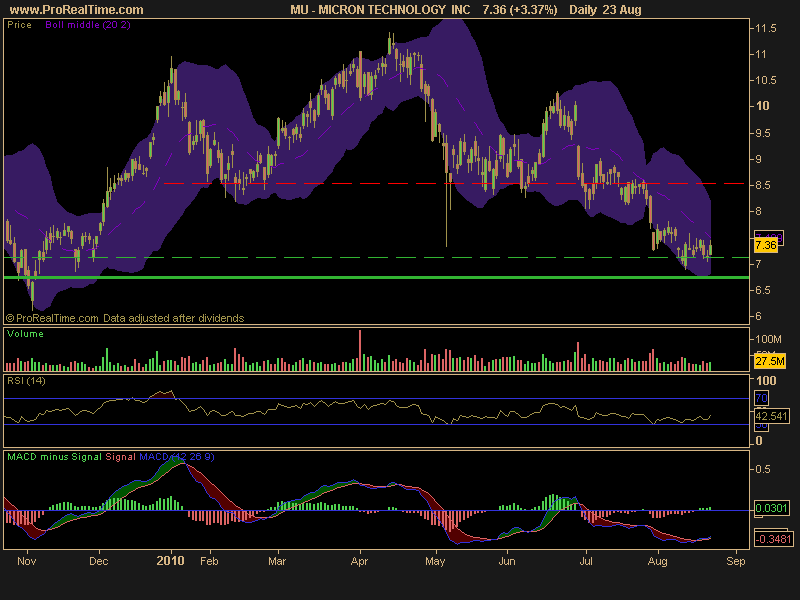Screen dimensions: 800x600
Task: Click the Dec date axis label
Action: [98, 561]
